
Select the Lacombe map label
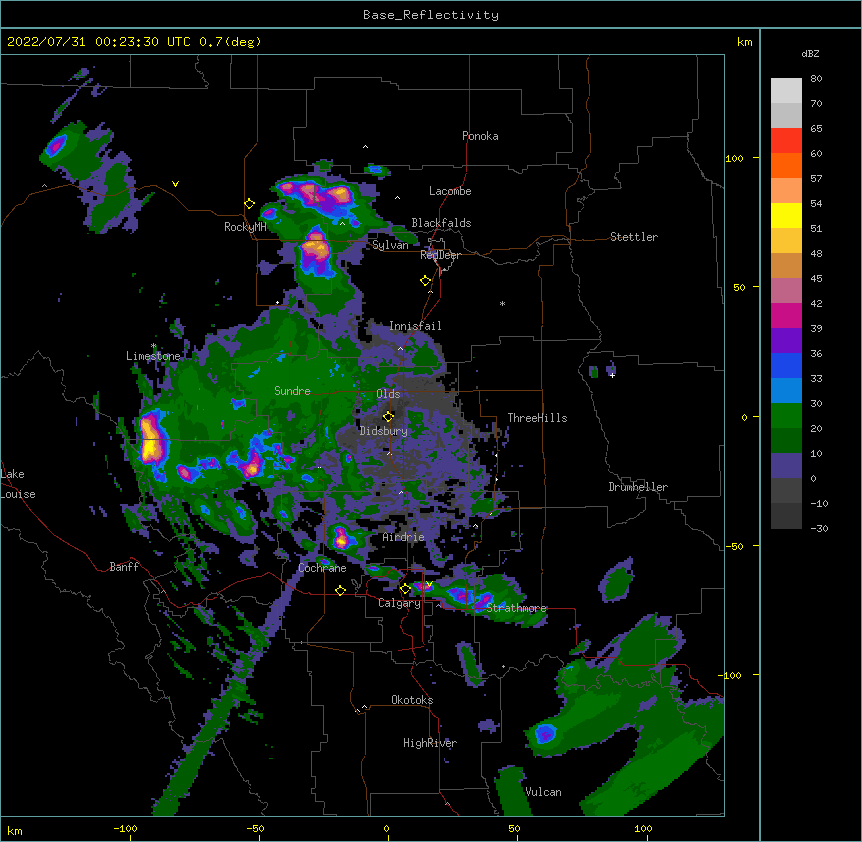click(x=450, y=191)
